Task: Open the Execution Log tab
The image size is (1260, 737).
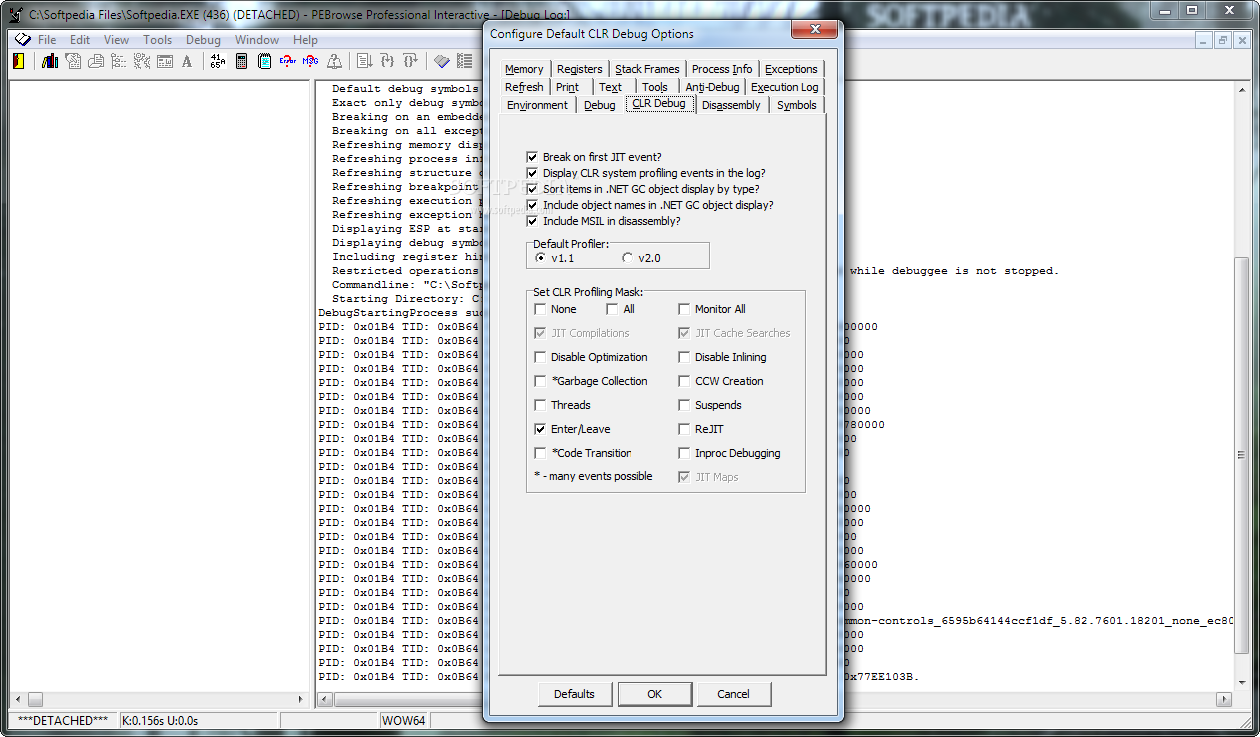Action: [785, 87]
